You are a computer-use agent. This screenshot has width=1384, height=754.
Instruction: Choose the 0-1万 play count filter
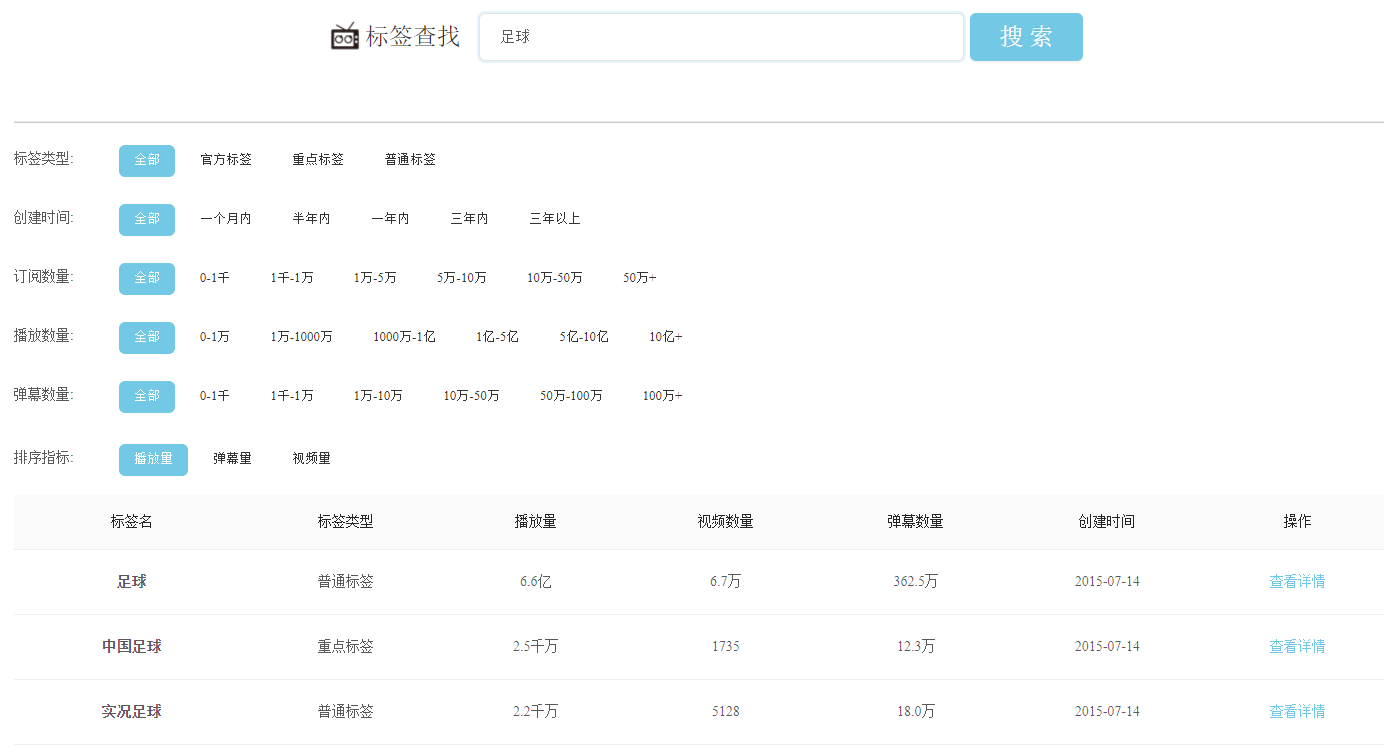[x=215, y=337]
